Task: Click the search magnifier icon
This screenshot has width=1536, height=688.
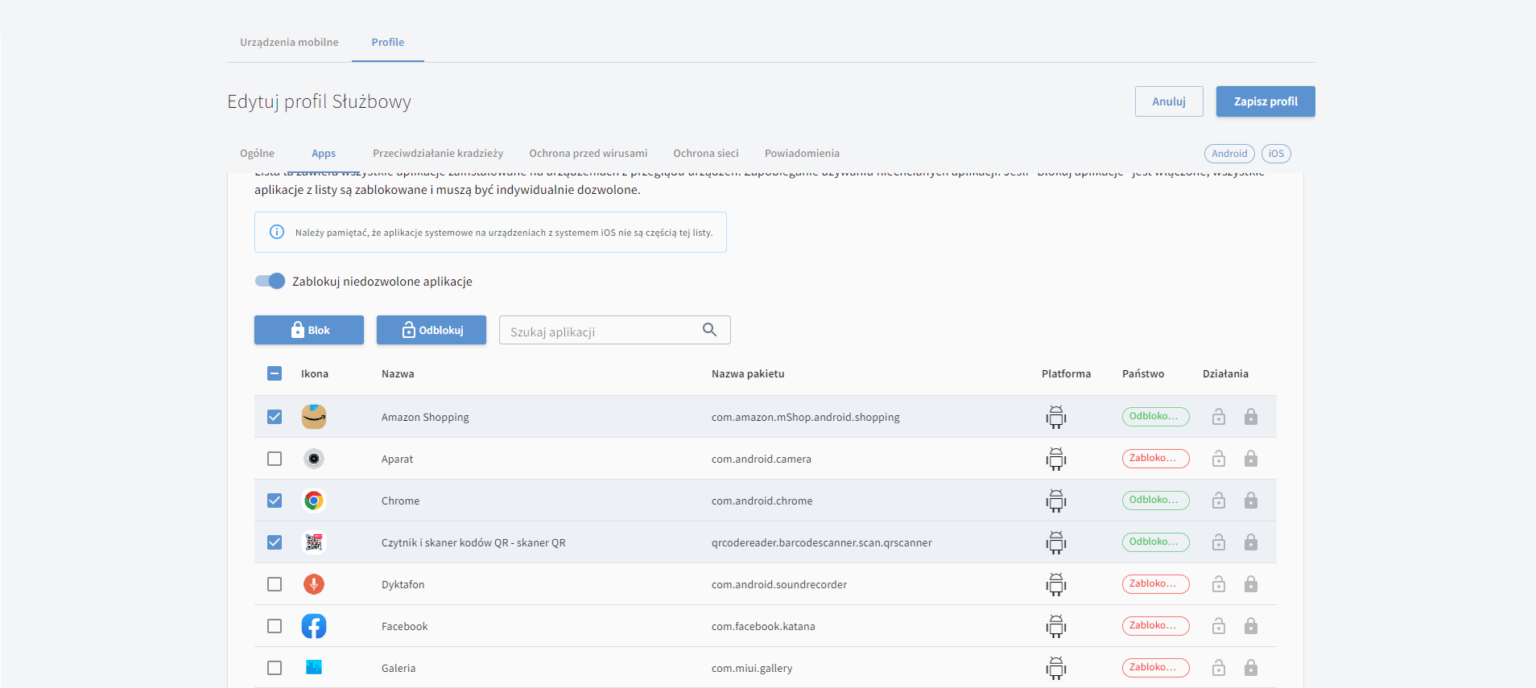Action: click(x=710, y=330)
